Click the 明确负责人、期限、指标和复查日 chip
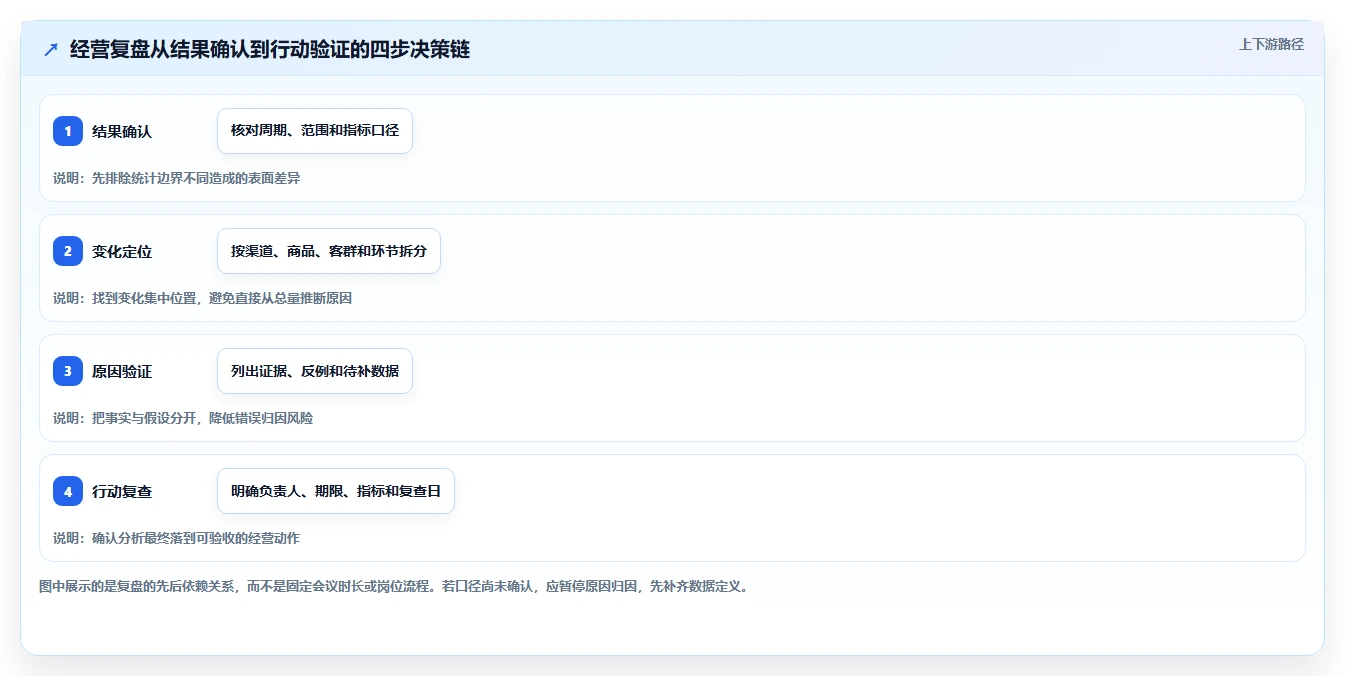The width and height of the screenshot is (1345, 676). 336,491
